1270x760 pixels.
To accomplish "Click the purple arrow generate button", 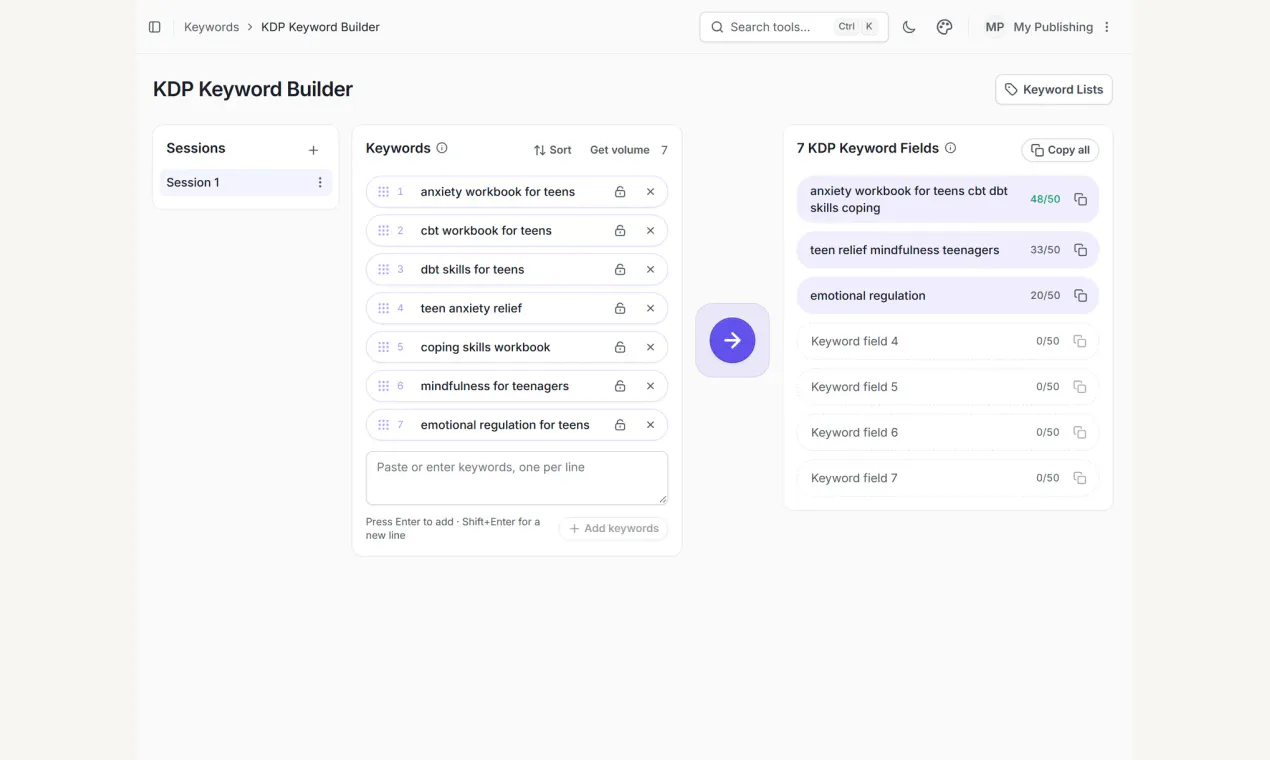I will coord(732,340).
